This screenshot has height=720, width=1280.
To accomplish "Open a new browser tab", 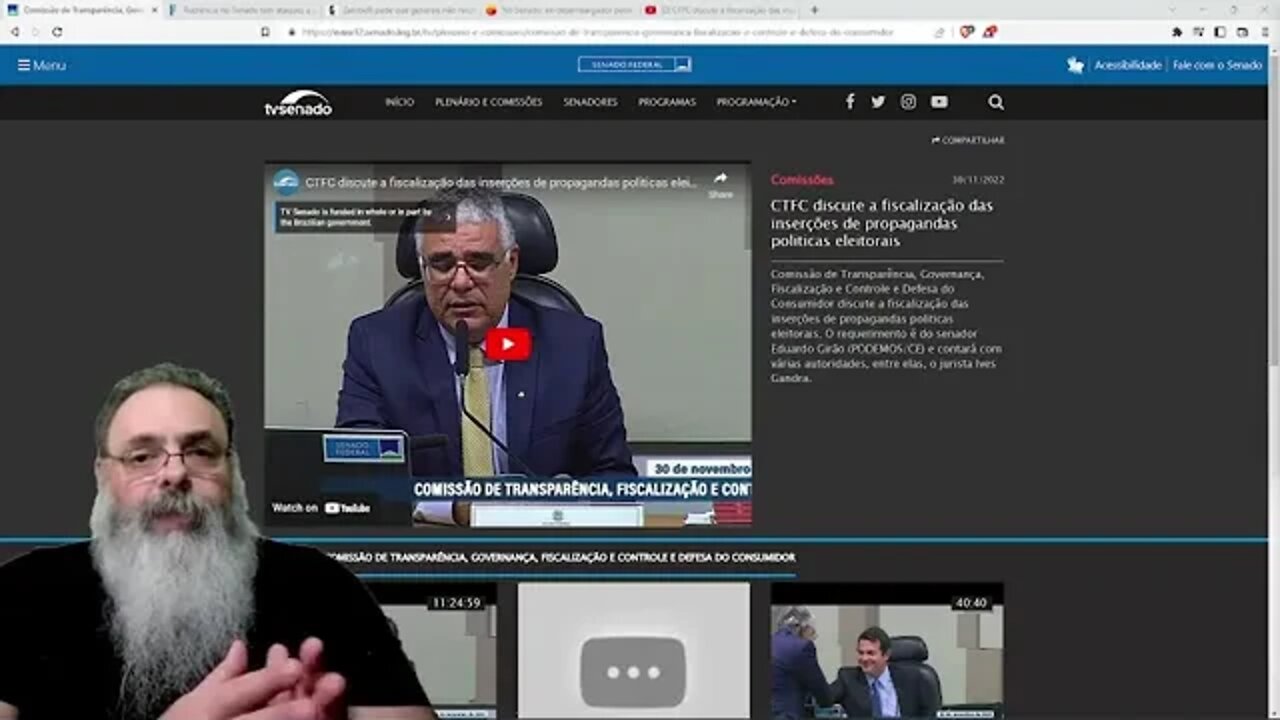I will click(814, 10).
